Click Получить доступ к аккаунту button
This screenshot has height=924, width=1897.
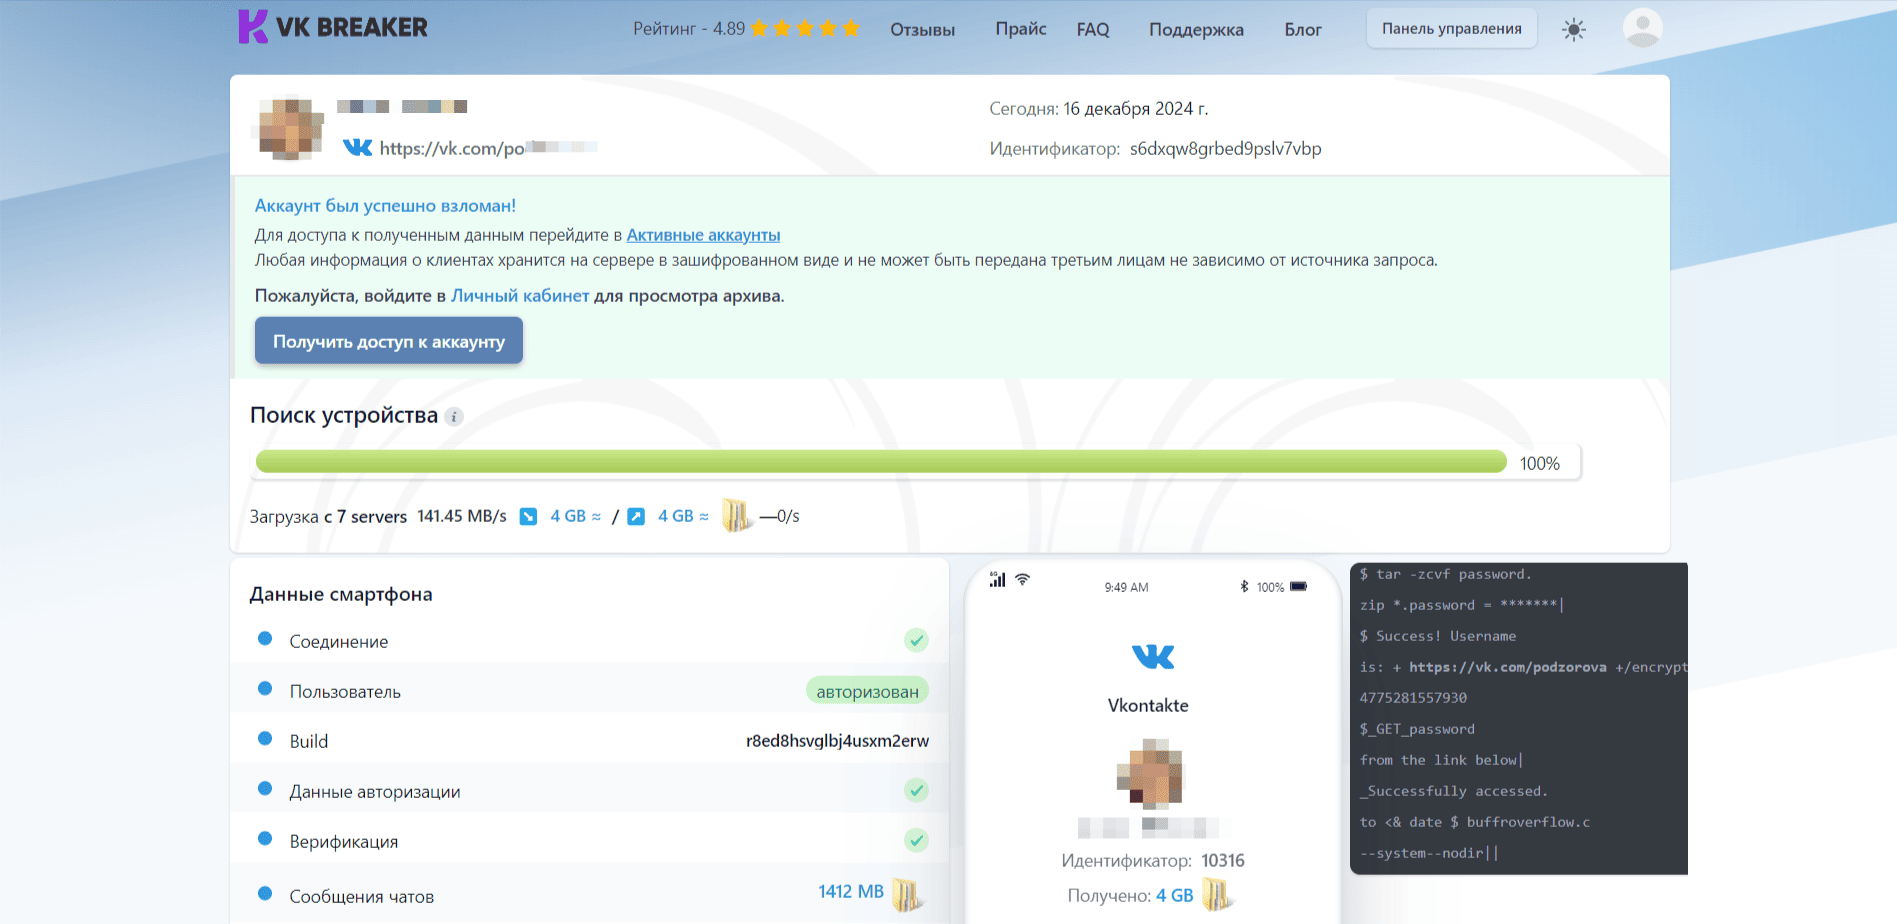pos(389,341)
